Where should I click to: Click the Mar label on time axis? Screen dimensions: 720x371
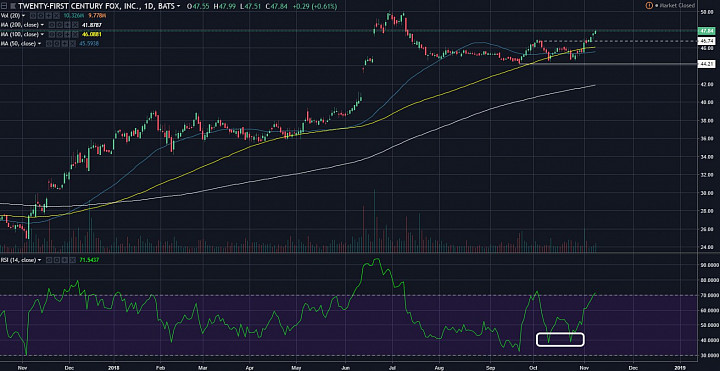point(204,368)
